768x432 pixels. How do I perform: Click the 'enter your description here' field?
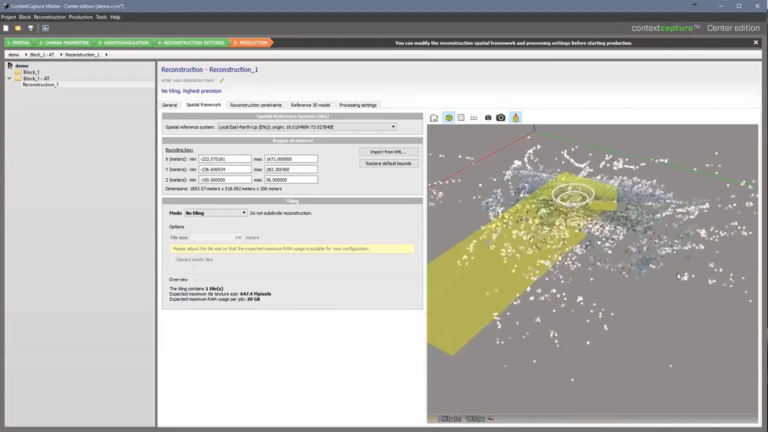pos(188,80)
